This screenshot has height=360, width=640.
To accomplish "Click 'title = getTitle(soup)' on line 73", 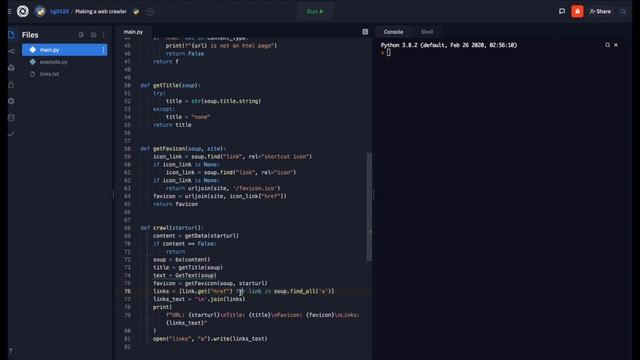I will (188, 267).
